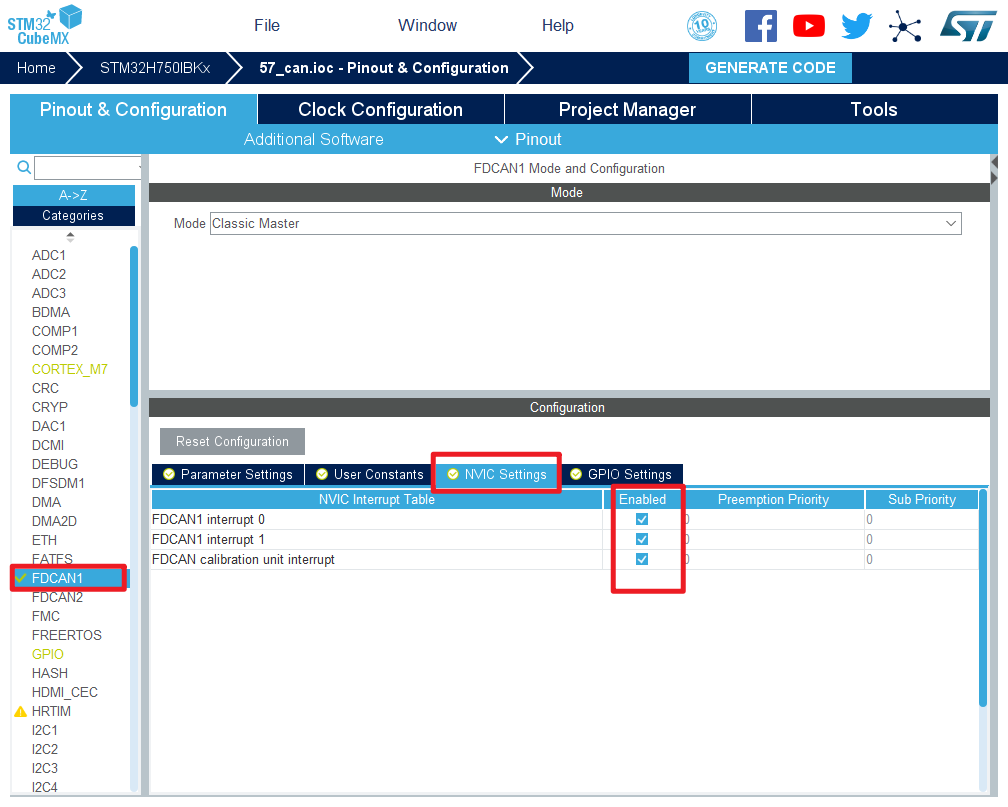The height and width of the screenshot is (807, 1008).
Task: Open the Mode dropdown set to Classic Master
Action: [585, 224]
